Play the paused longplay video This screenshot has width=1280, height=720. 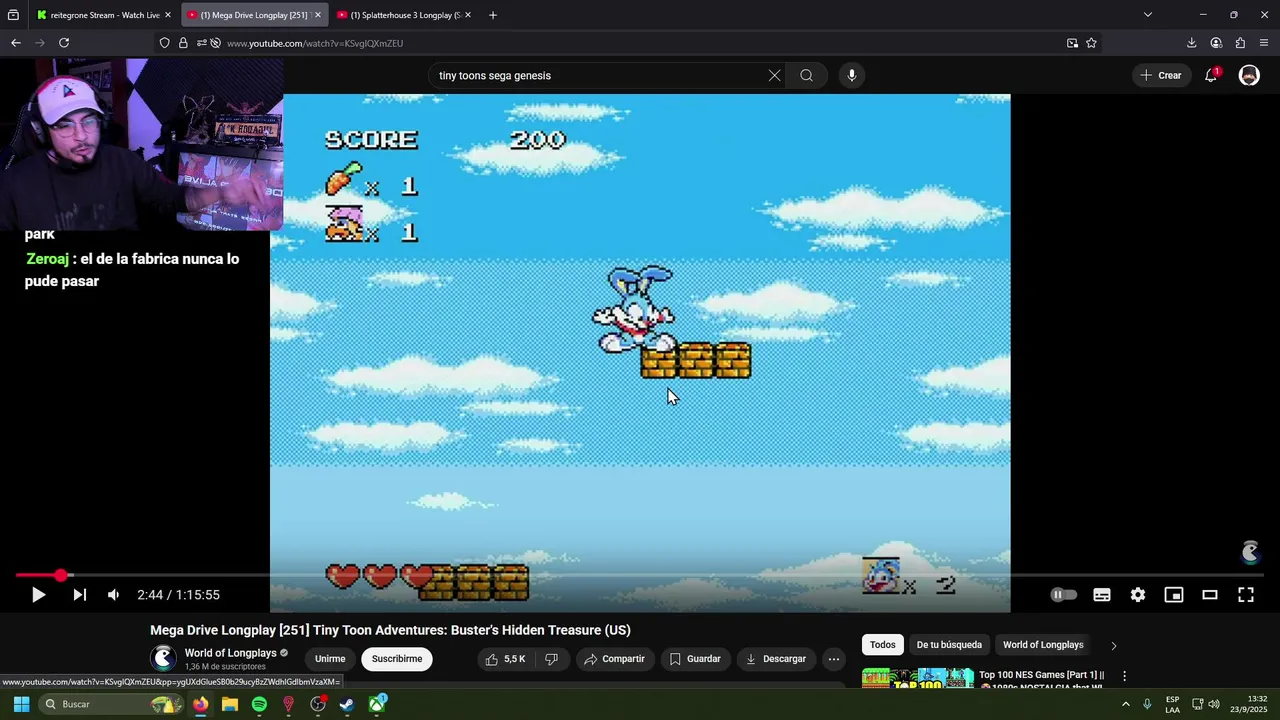[38, 595]
